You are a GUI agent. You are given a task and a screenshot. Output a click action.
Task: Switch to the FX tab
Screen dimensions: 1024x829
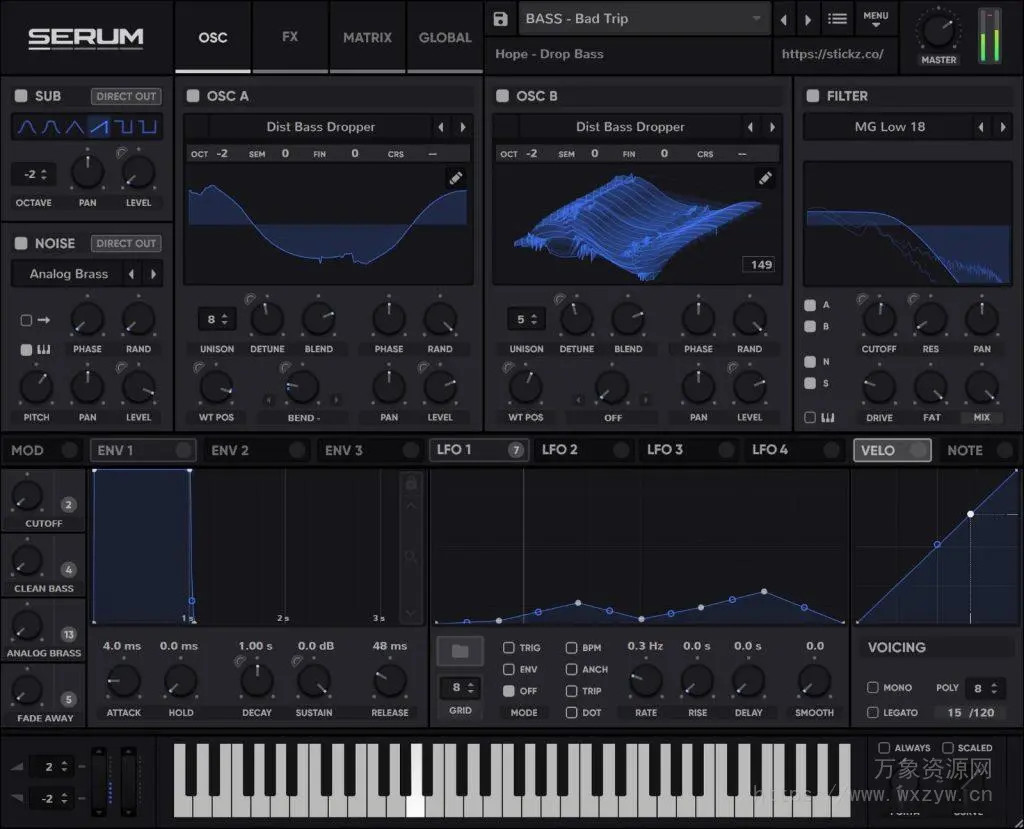coord(289,37)
